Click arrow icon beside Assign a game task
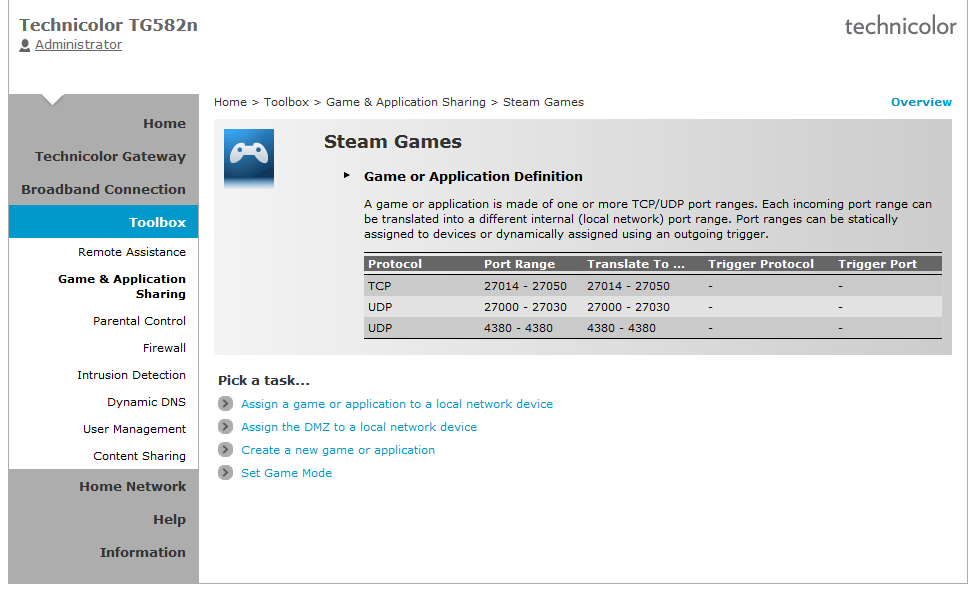 225,404
